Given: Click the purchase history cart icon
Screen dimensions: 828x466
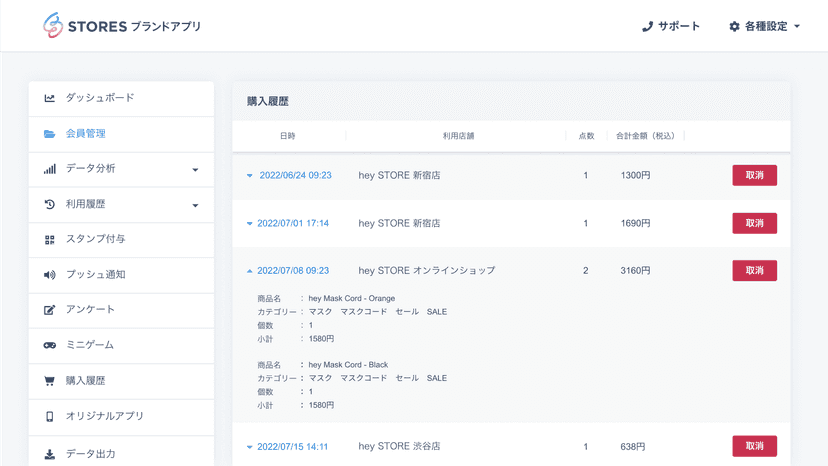Looking at the screenshot, I should pyautogui.click(x=50, y=381).
